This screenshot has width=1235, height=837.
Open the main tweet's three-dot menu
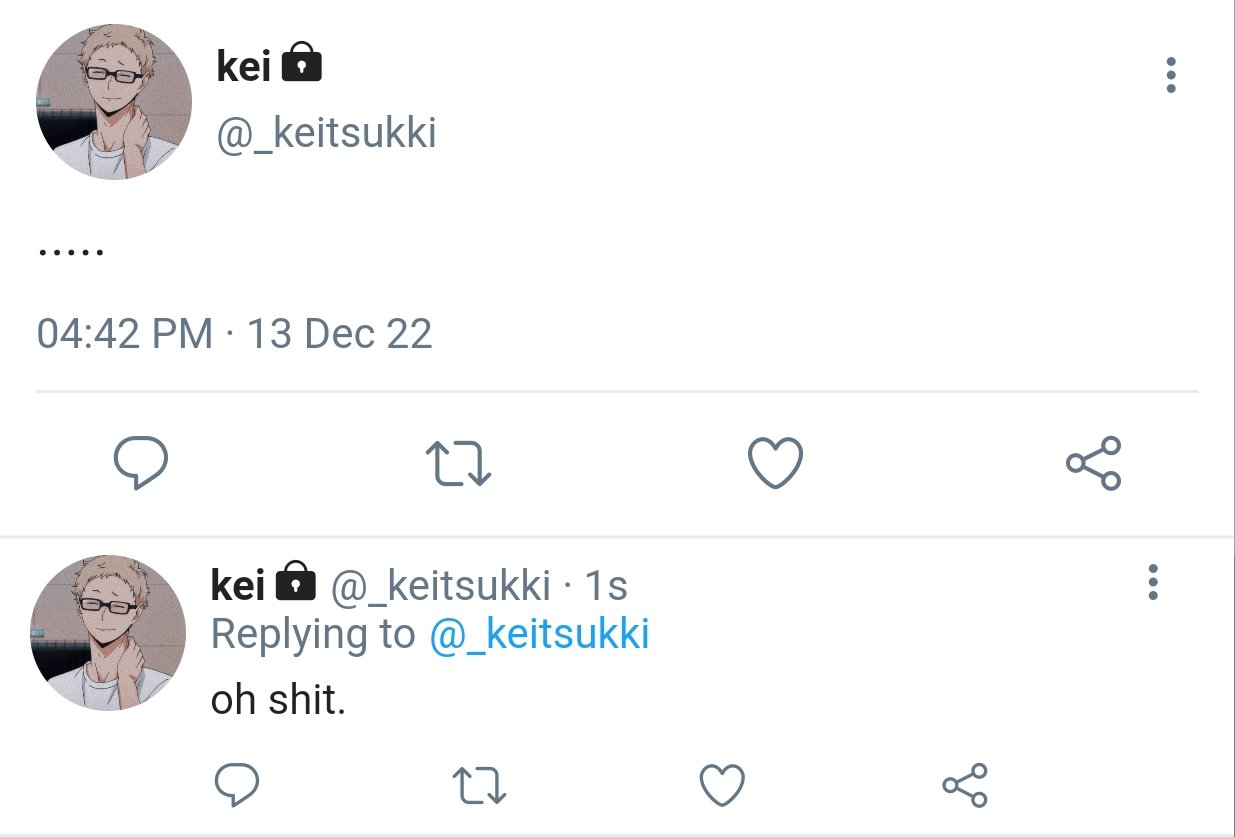(1171, 76)
